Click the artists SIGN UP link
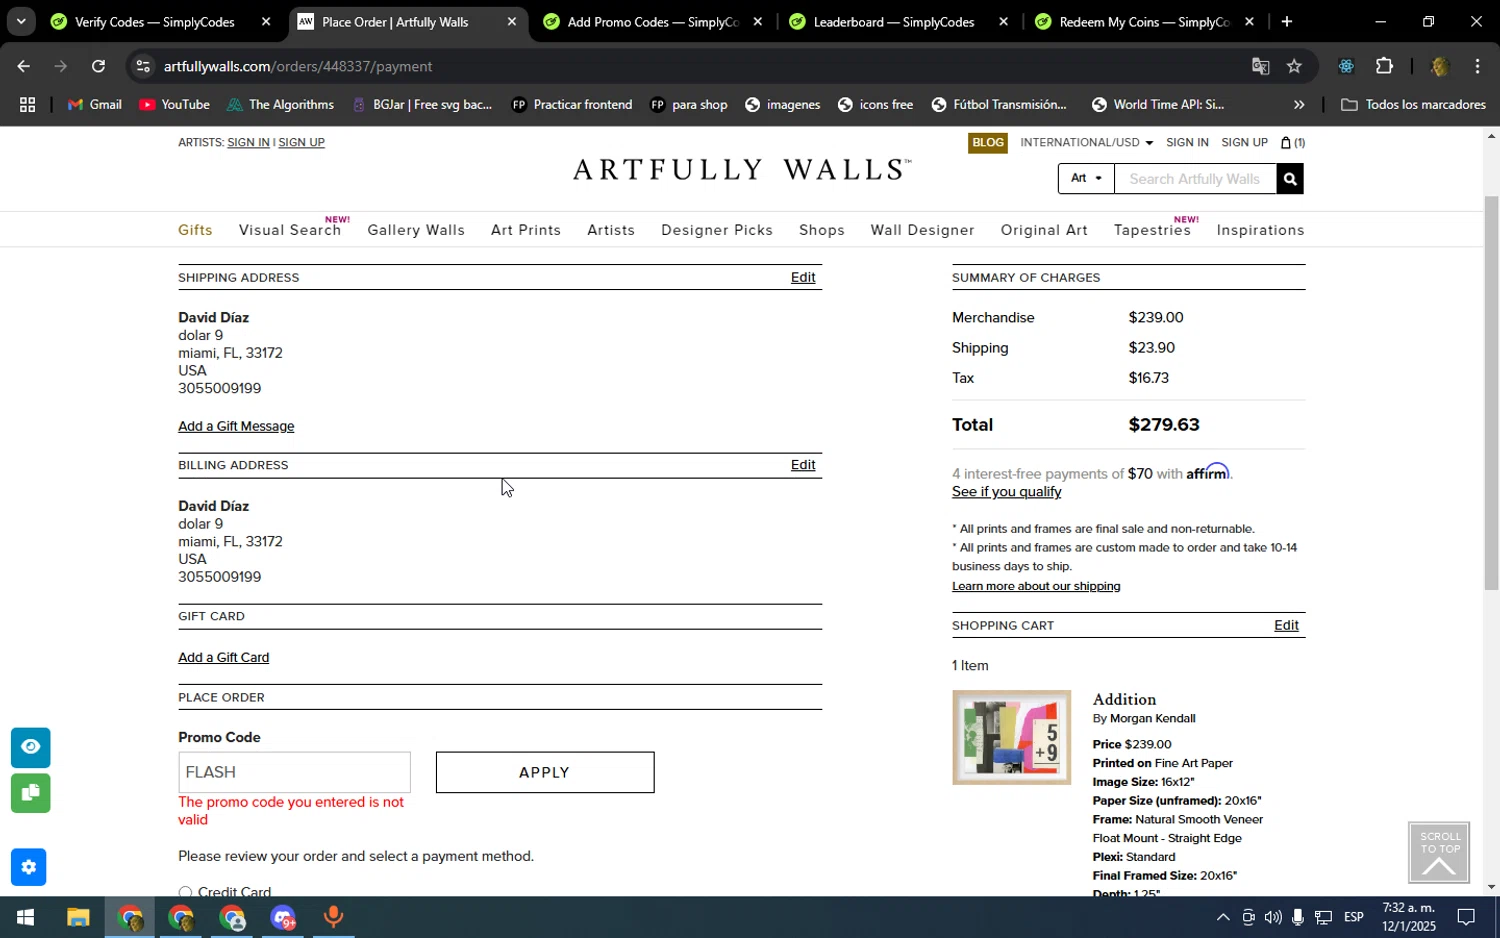Viewport: 1500px width, 938px height. point(301,143)
